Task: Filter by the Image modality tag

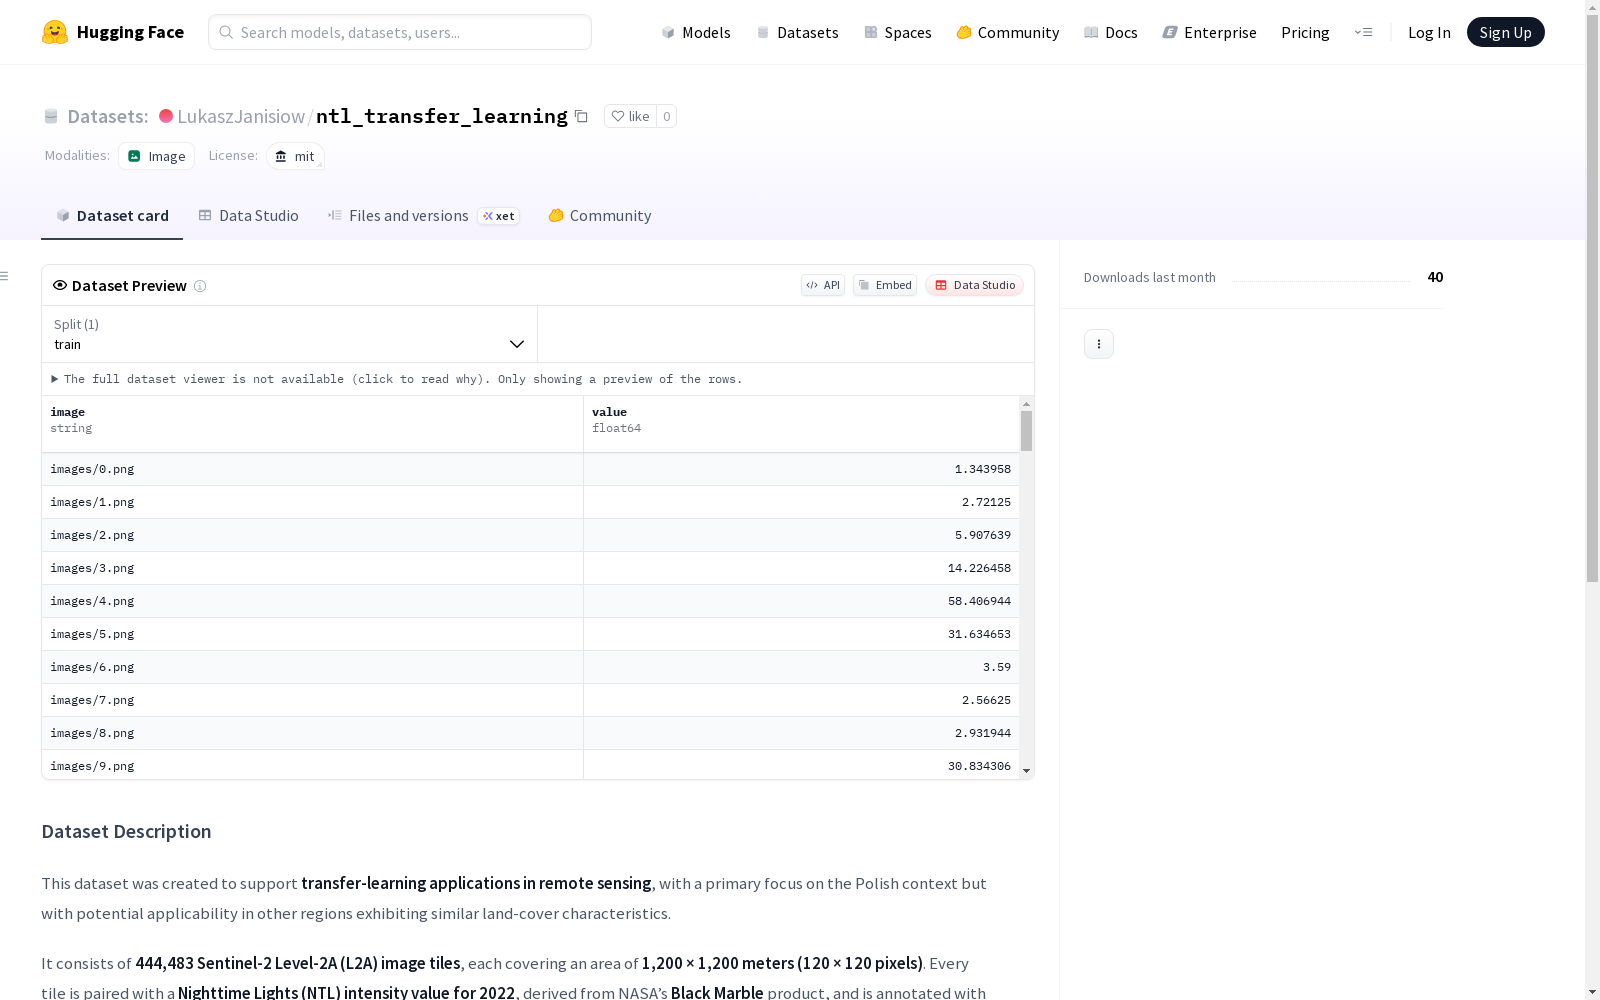Action: [x=157, y=156]
